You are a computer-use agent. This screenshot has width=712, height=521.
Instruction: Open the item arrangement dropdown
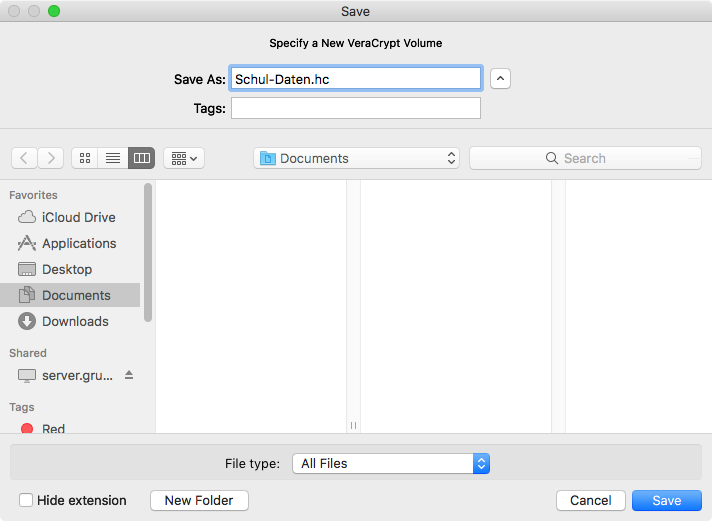coord(183,158)
